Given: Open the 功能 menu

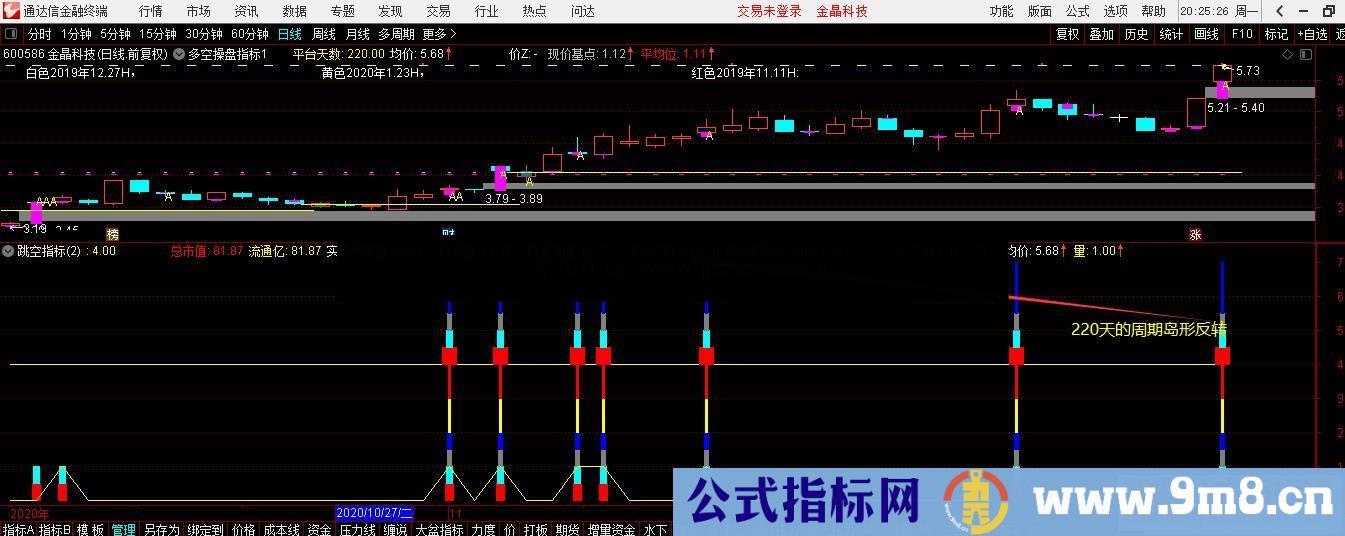Looking at the screenshot, I should (x=1001, y=11).
